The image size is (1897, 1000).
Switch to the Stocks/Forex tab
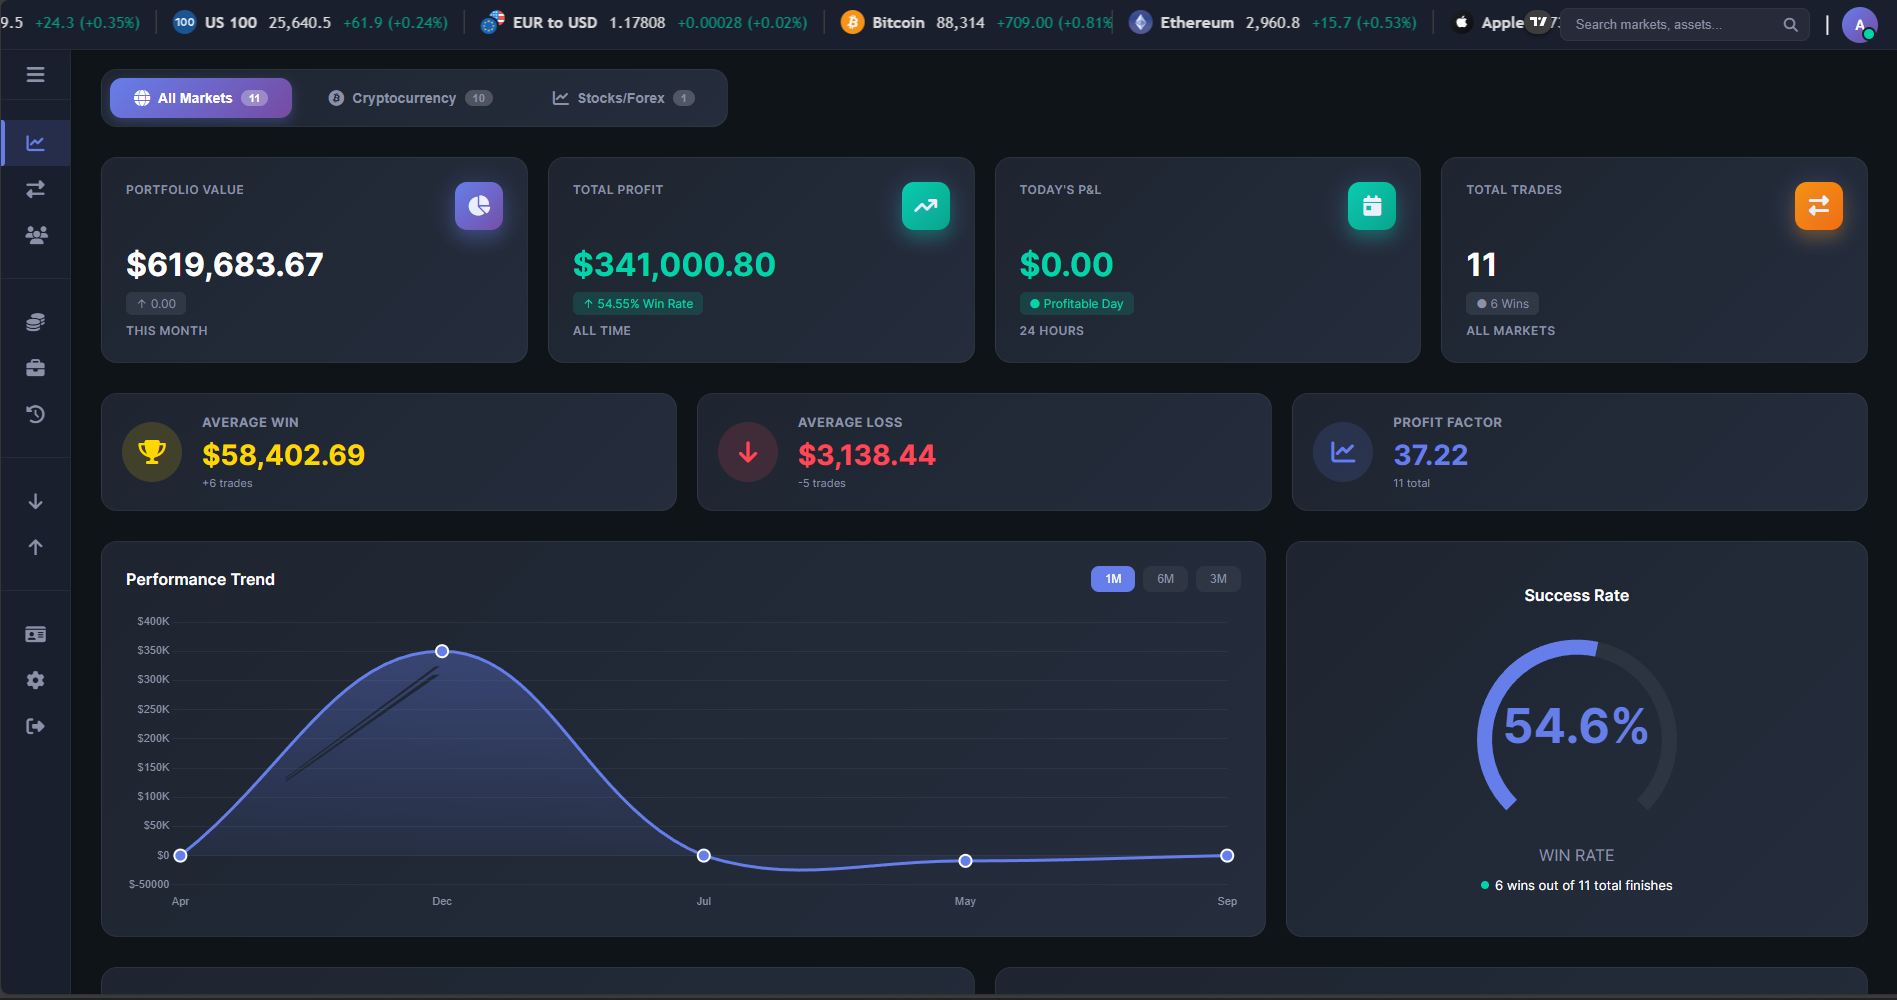pyautogui.click(x=621, y=97)
